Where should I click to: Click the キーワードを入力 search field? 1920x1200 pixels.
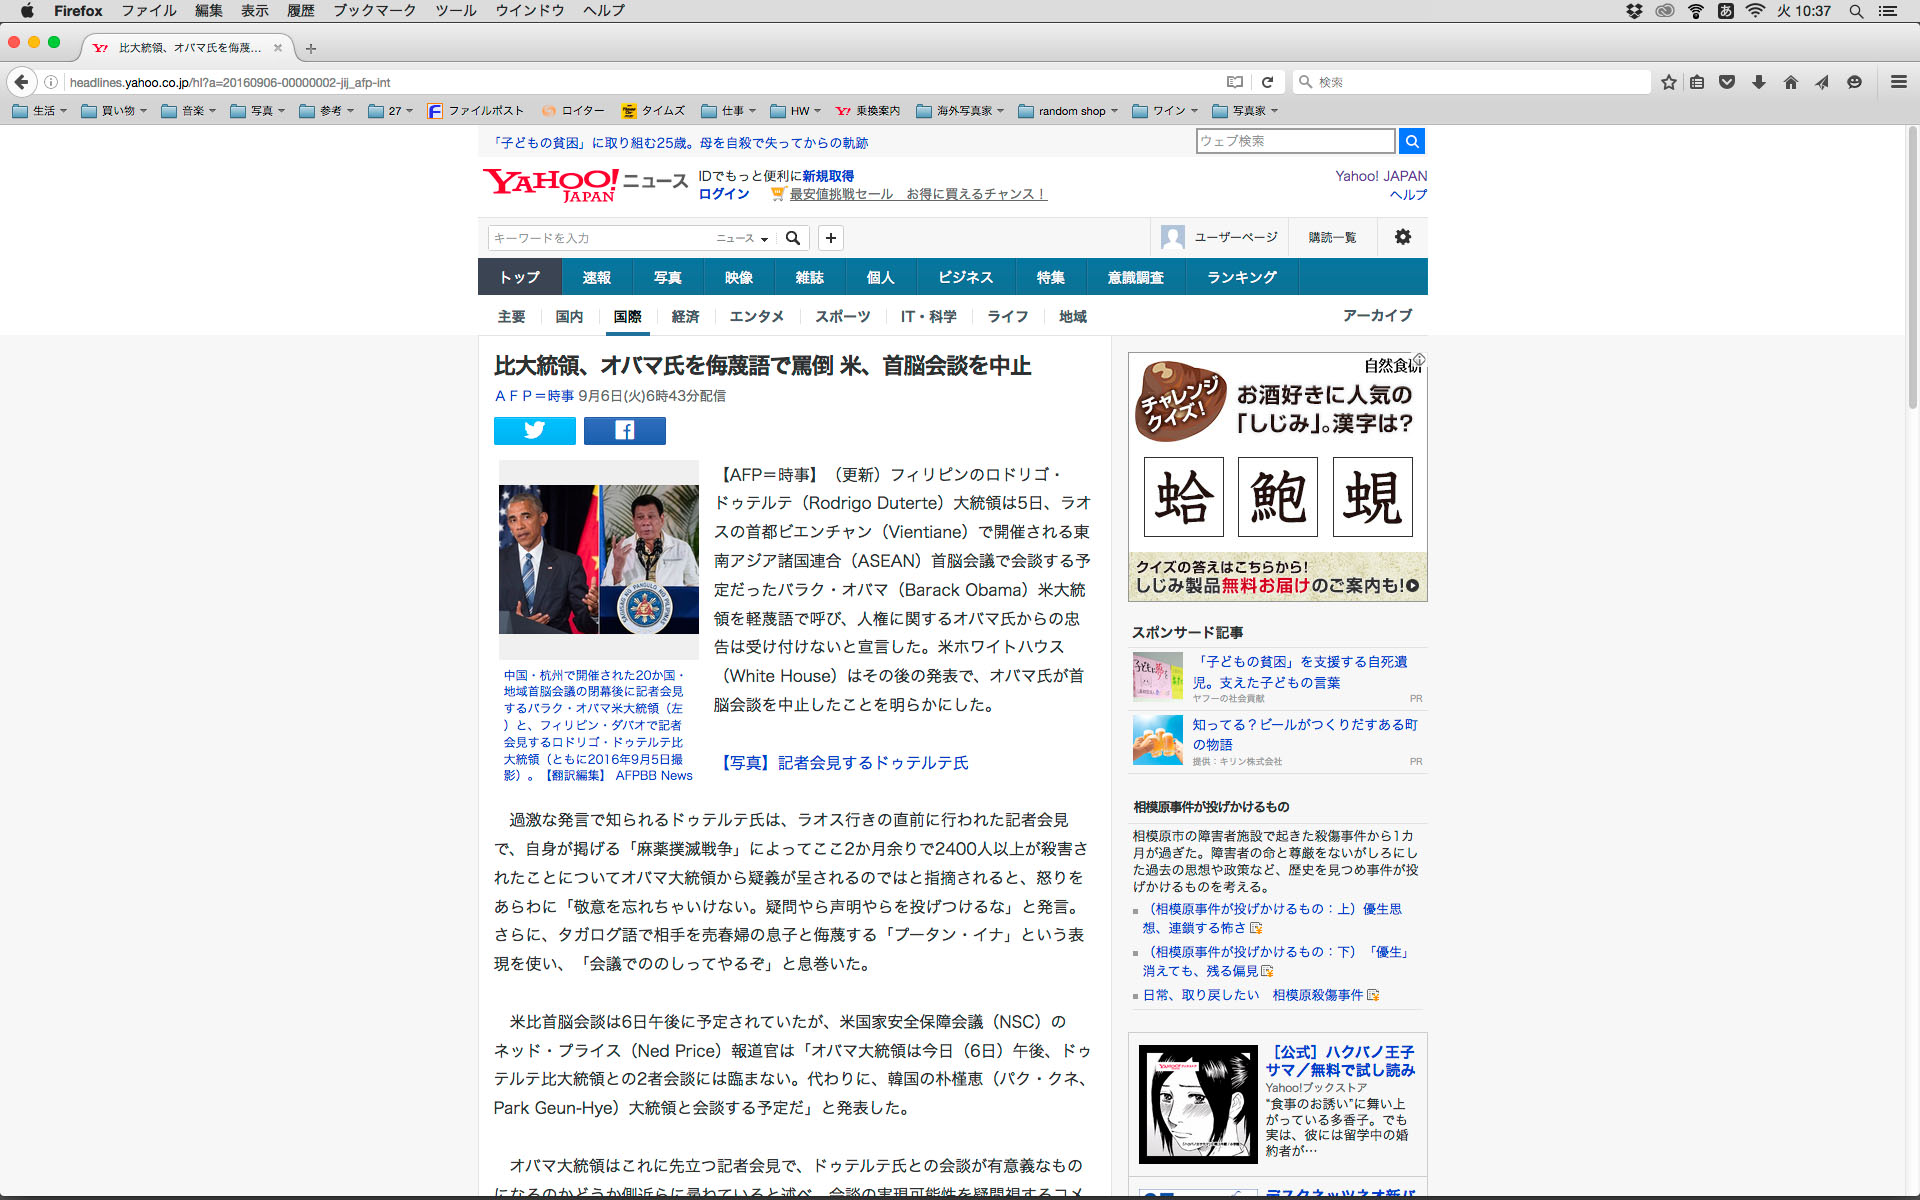600,238
